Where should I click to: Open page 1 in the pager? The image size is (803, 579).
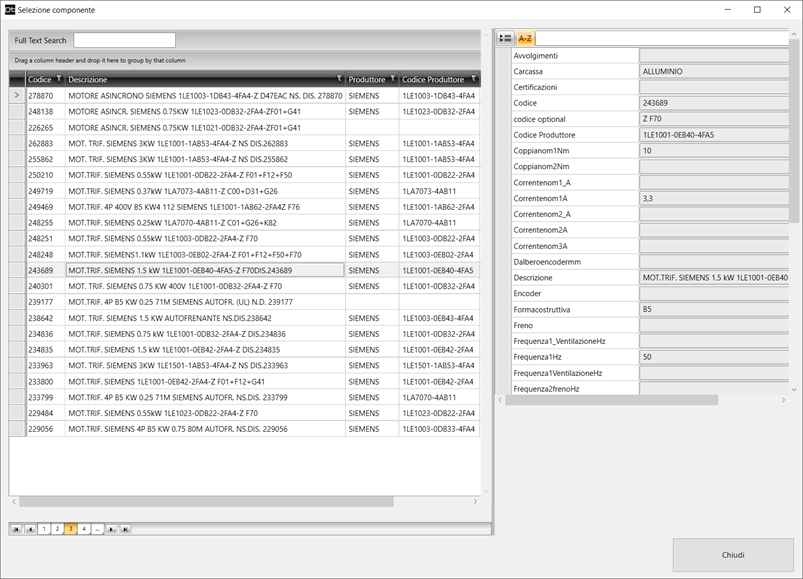click(44, 529)
